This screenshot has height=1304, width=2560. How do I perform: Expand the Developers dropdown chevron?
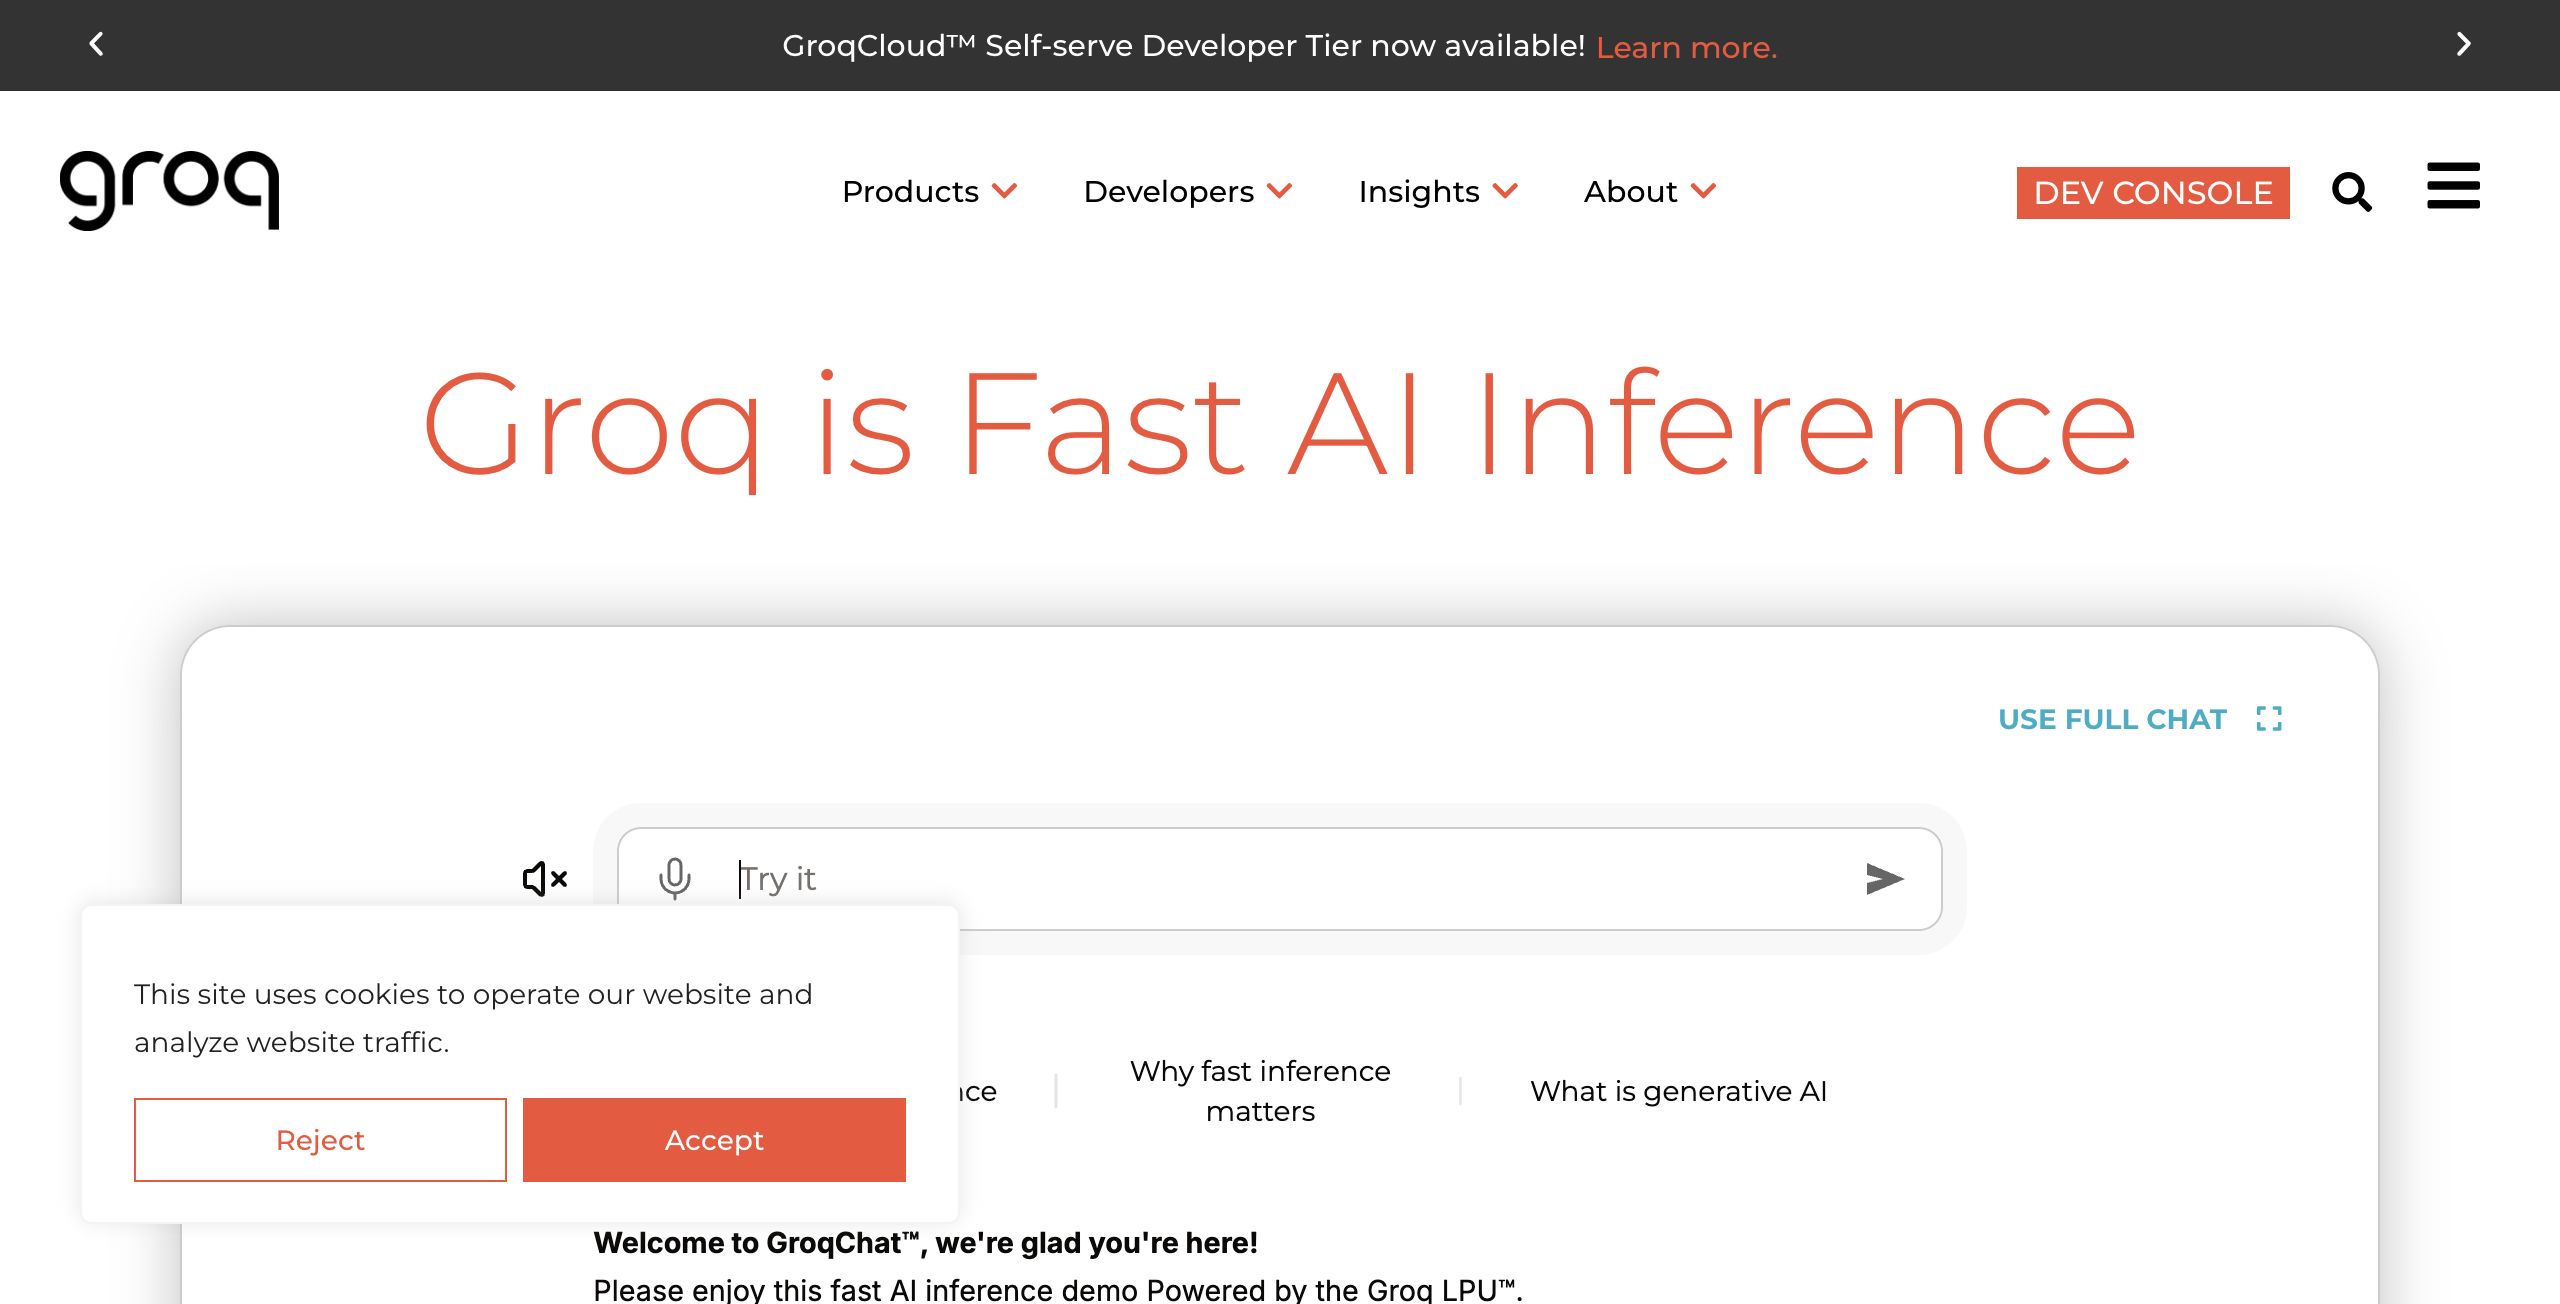point(1279,191)
